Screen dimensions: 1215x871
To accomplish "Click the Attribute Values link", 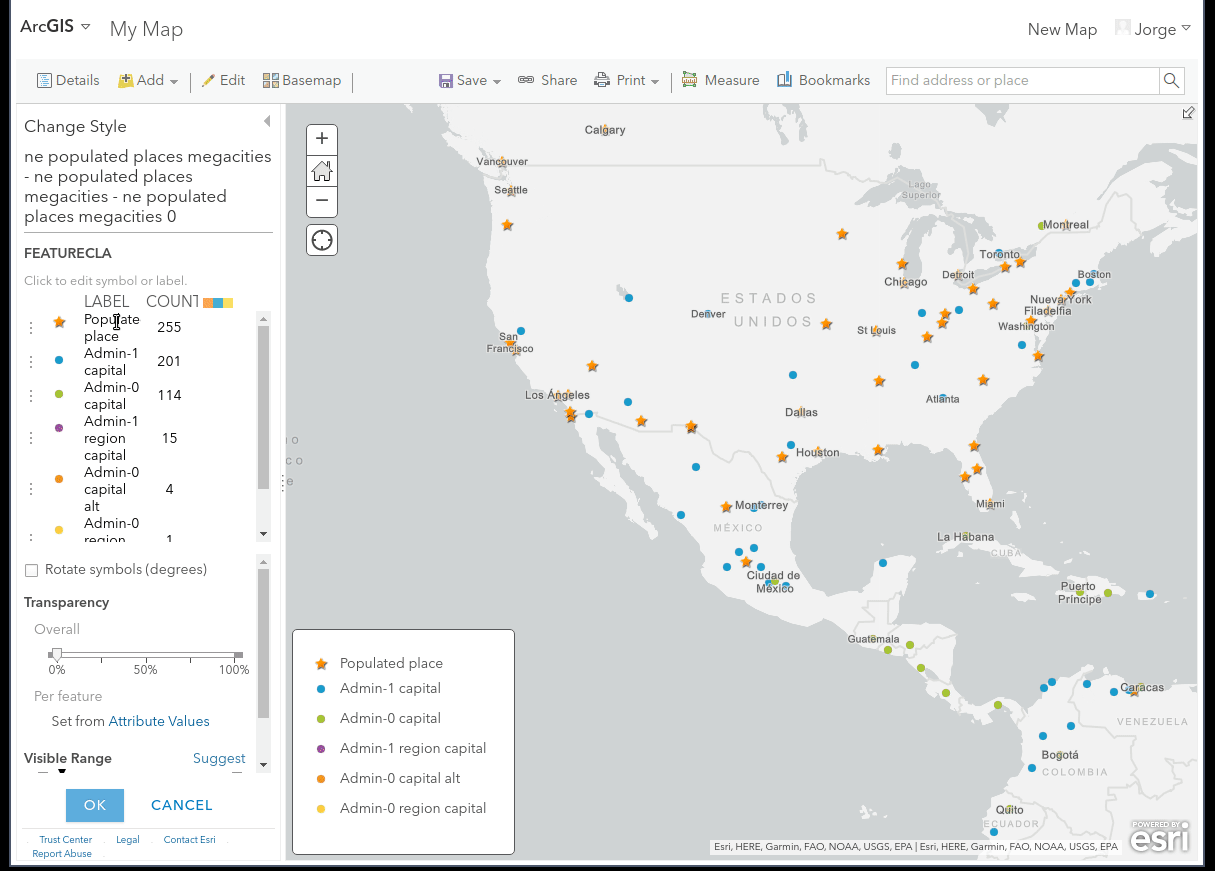I will tap(159, 721).
